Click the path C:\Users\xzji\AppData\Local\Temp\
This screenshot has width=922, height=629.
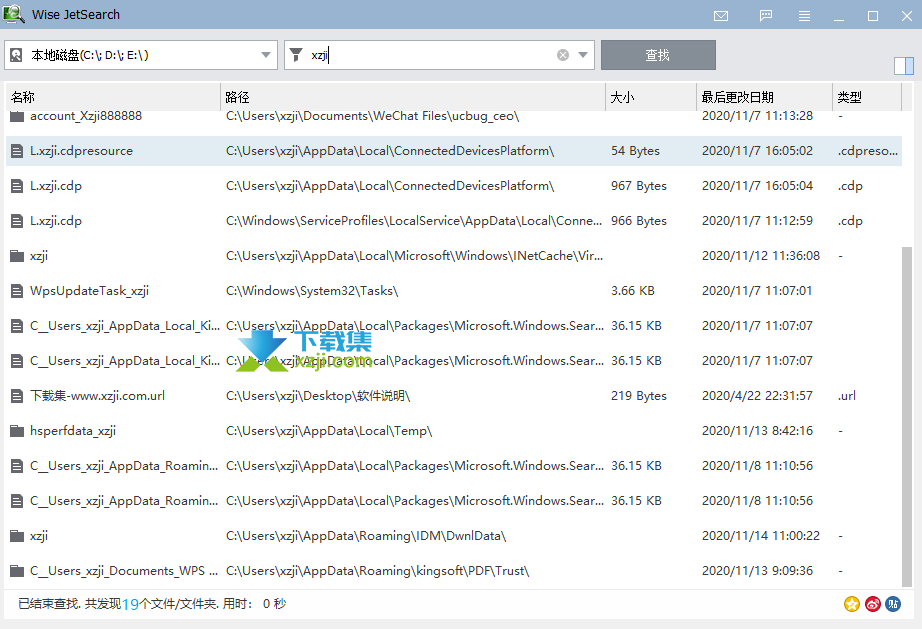[x=329, y=431]
